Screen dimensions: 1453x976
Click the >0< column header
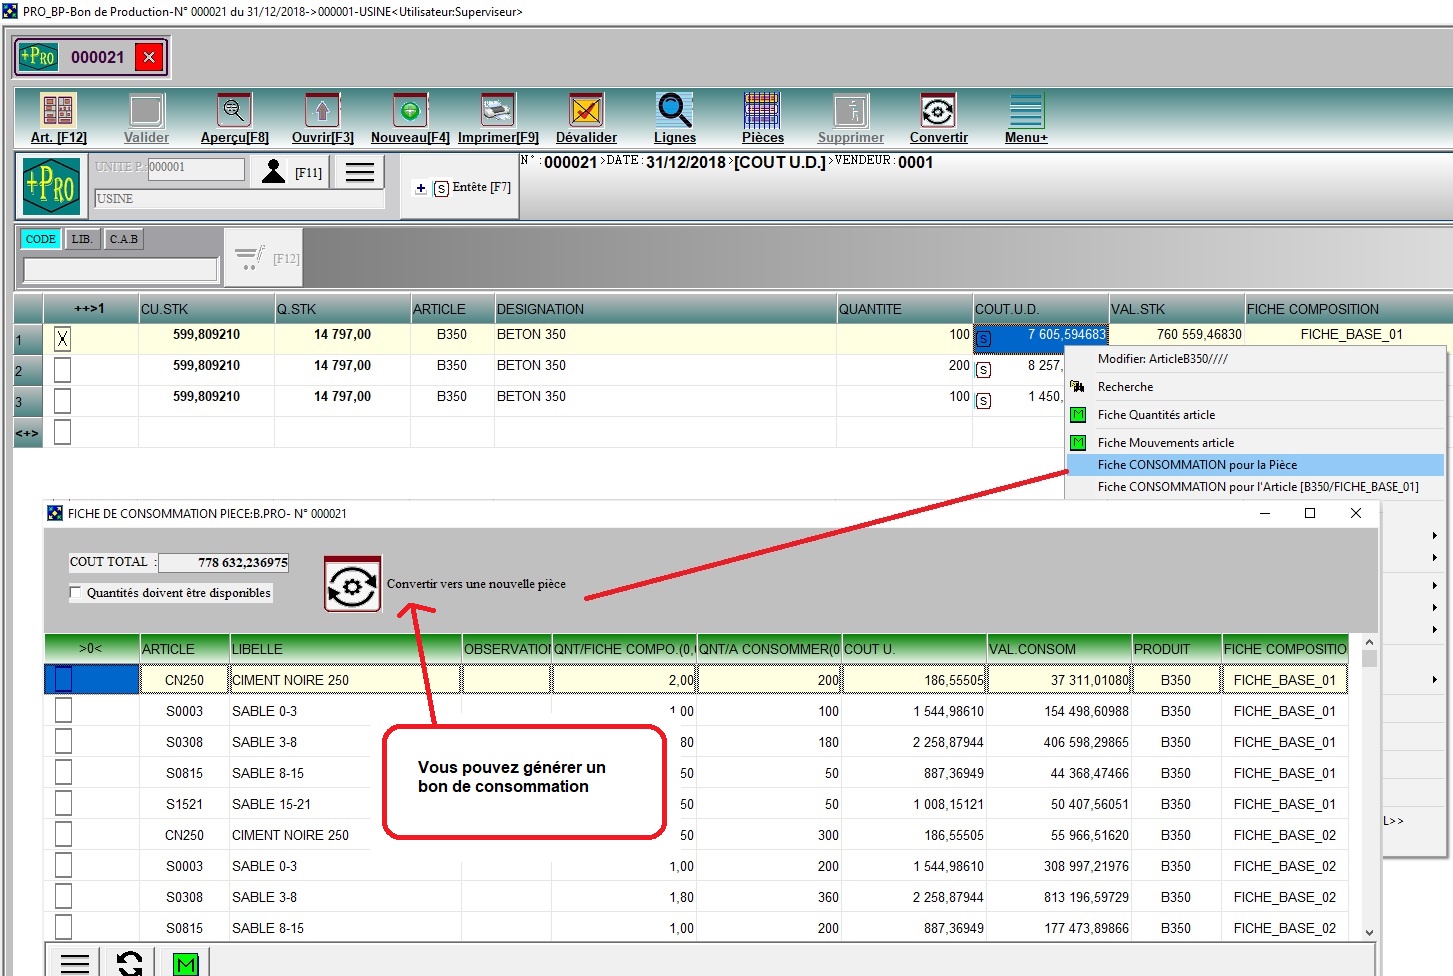(92, 649)
